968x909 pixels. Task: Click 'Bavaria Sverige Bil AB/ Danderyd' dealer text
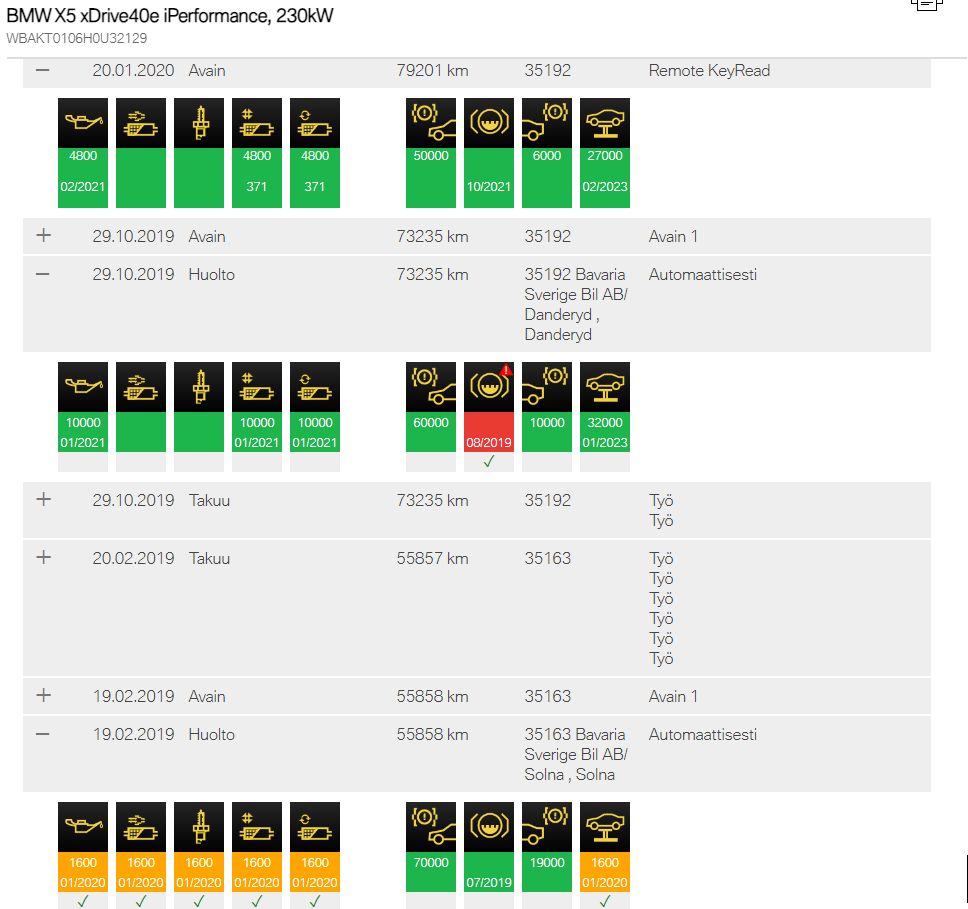tap(576, 304)
